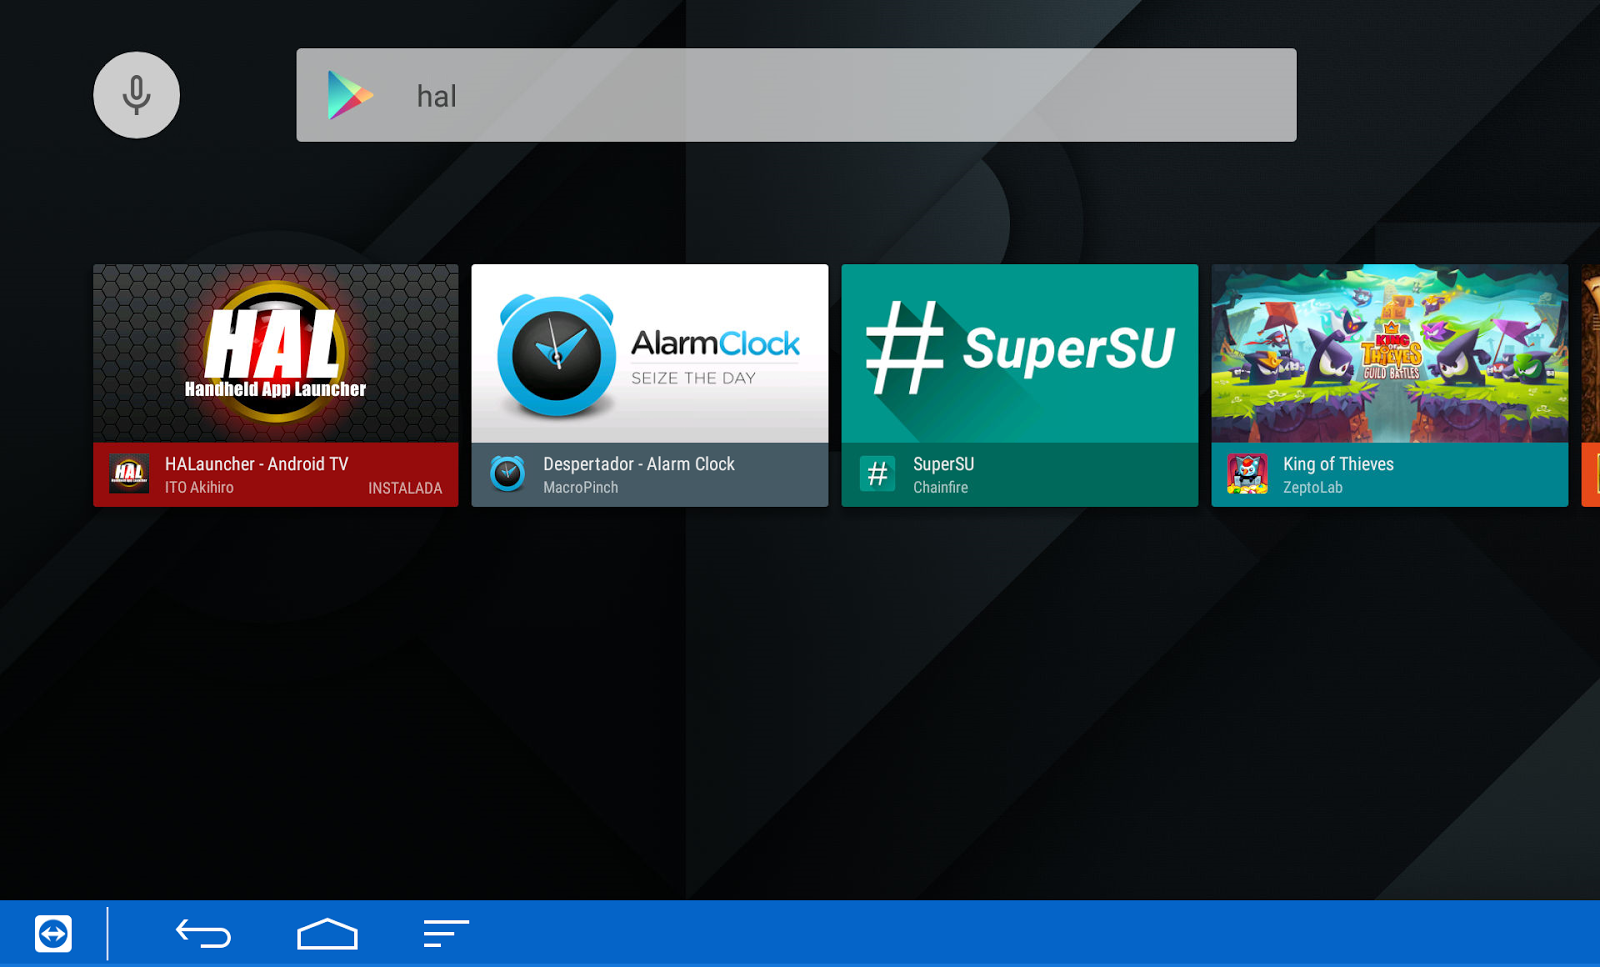Click the 'Chainfire' developer name
The width and height of the screenshot is (1600, 967).
941,488
